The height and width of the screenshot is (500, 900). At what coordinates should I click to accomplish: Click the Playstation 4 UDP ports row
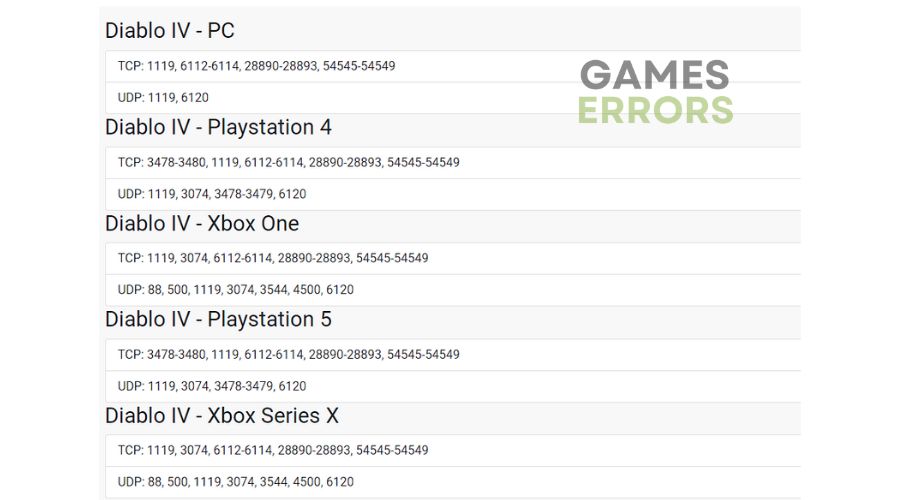pos(453,194)
